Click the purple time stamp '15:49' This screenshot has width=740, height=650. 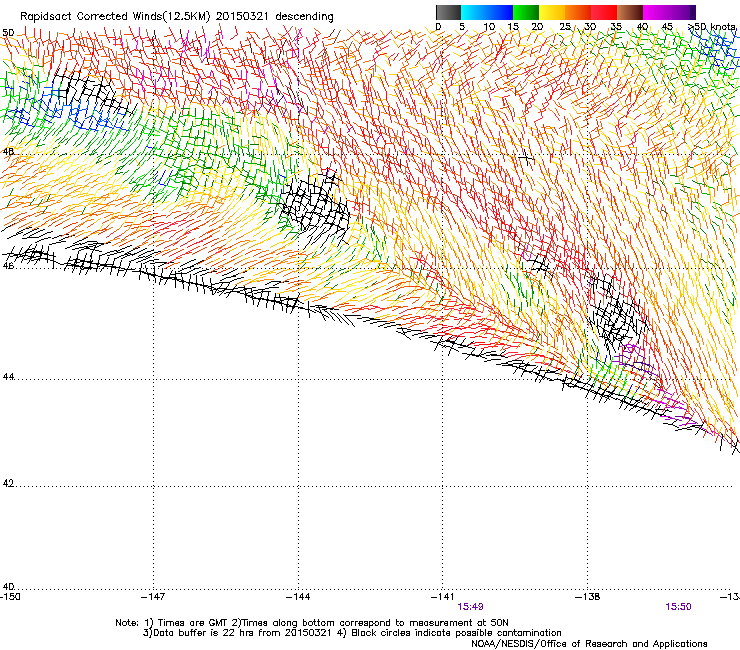(x=471, y=607)
